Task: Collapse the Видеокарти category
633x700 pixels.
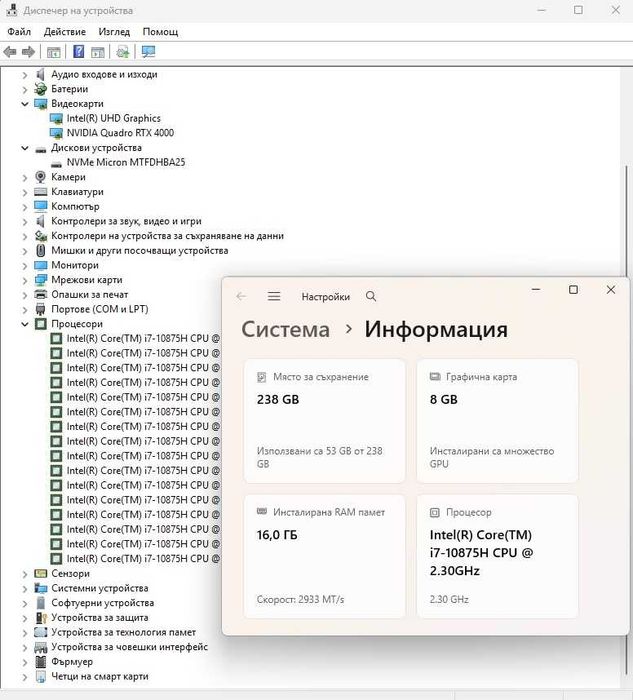Action: (25, 104)
